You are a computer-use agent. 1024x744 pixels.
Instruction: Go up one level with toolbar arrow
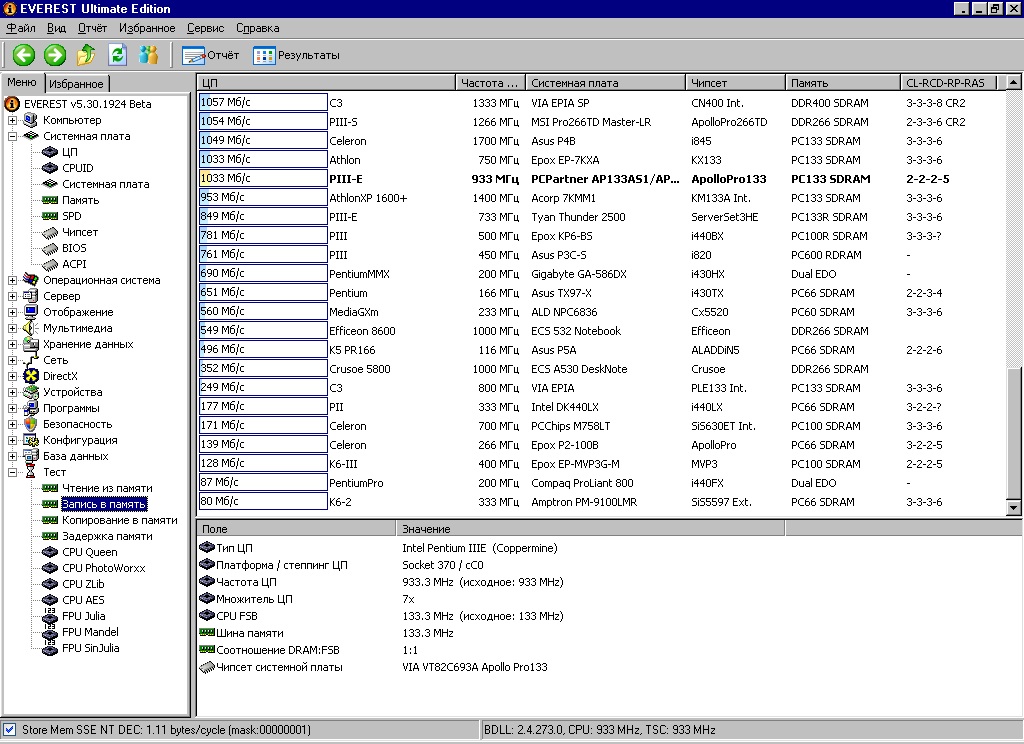[87, 55]
